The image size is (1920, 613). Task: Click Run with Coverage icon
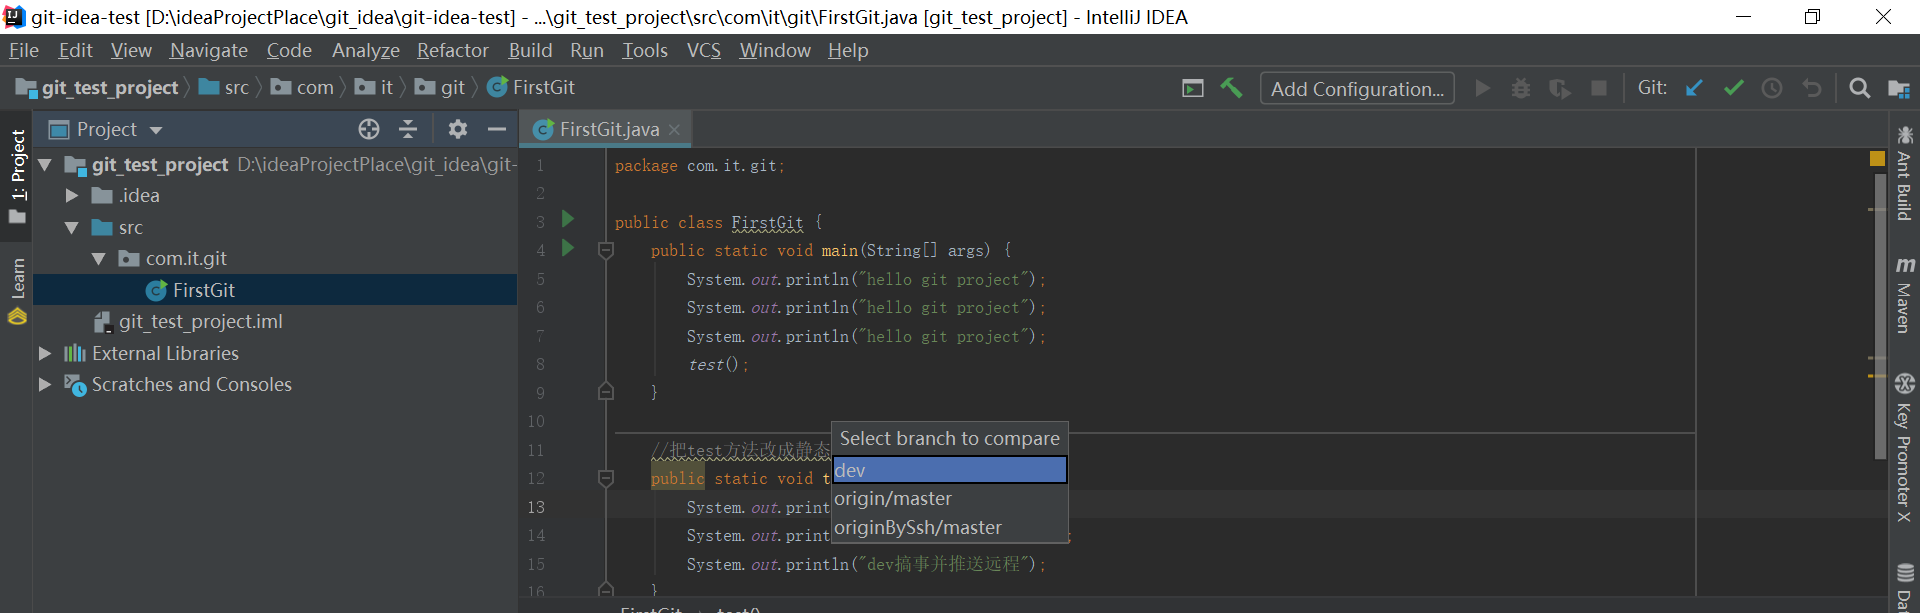pos(1560,88)
